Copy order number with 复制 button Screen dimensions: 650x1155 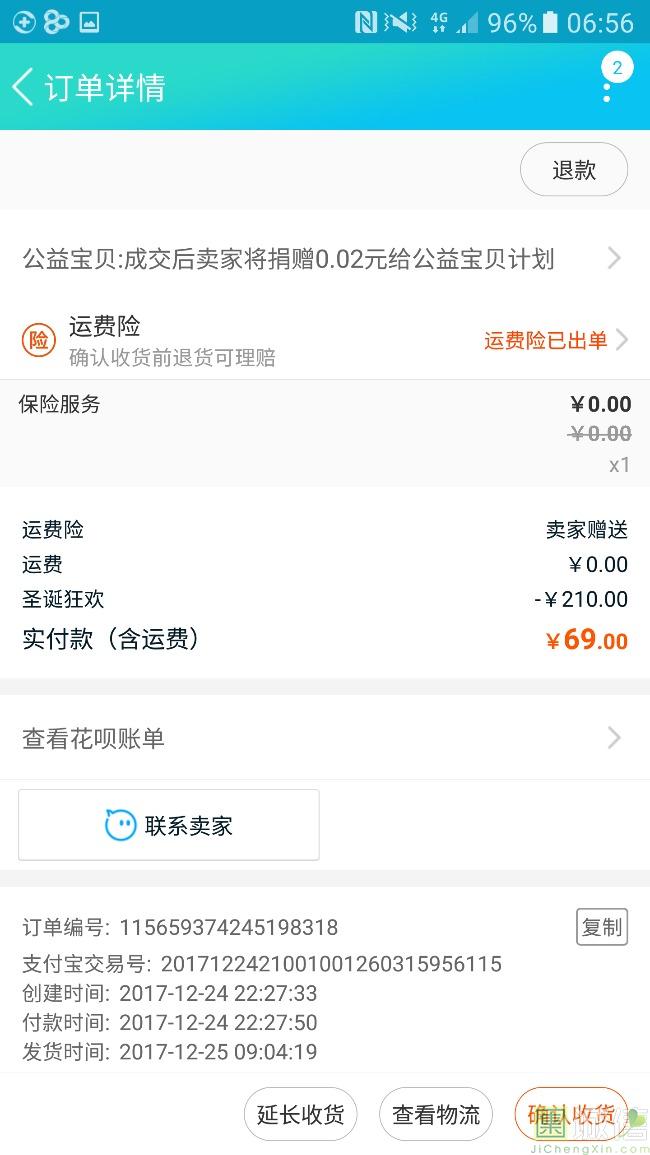[x=602, y=927]
